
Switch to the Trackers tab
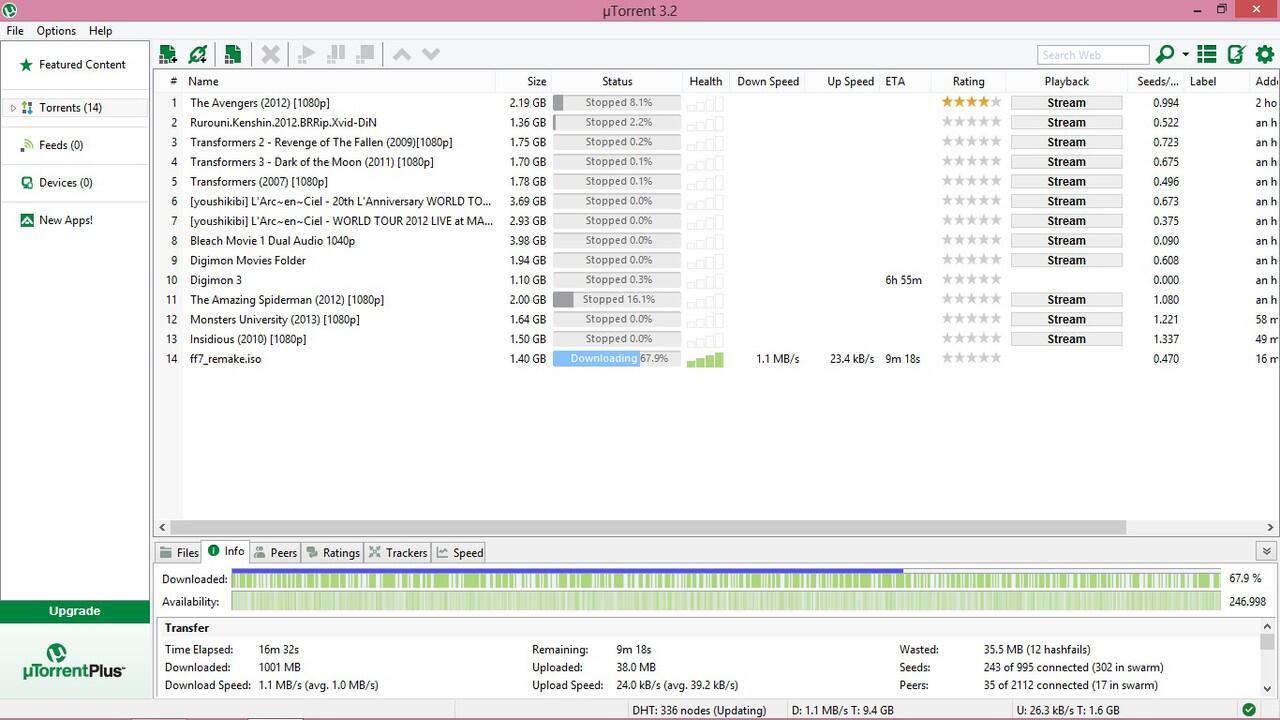[x=398, y=552]
